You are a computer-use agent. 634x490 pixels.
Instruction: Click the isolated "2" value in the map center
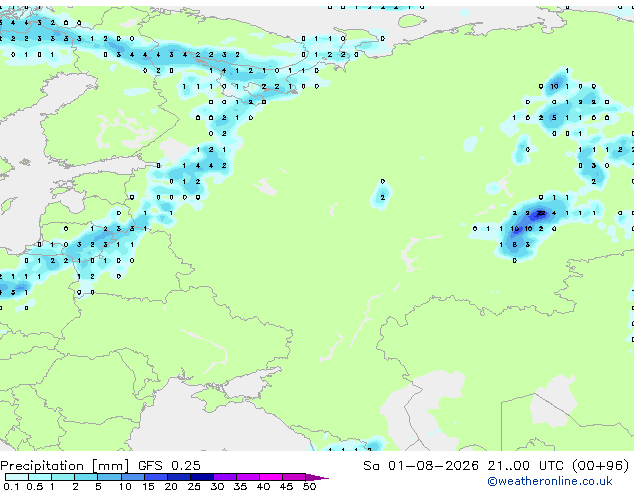coord(383,197)
